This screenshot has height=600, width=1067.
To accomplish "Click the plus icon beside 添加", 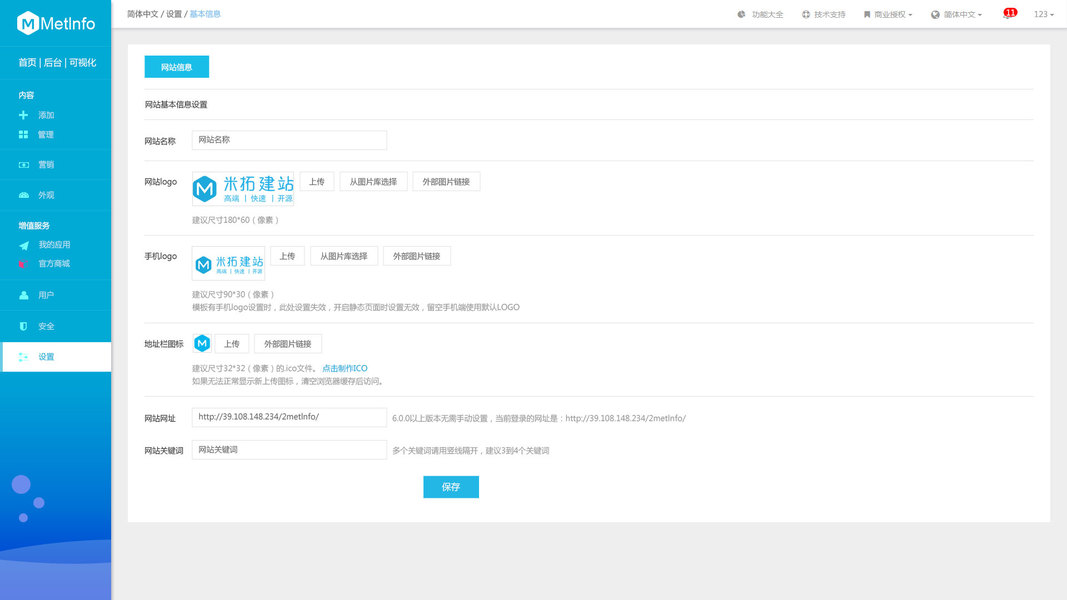I will click(x=24, y=115).
